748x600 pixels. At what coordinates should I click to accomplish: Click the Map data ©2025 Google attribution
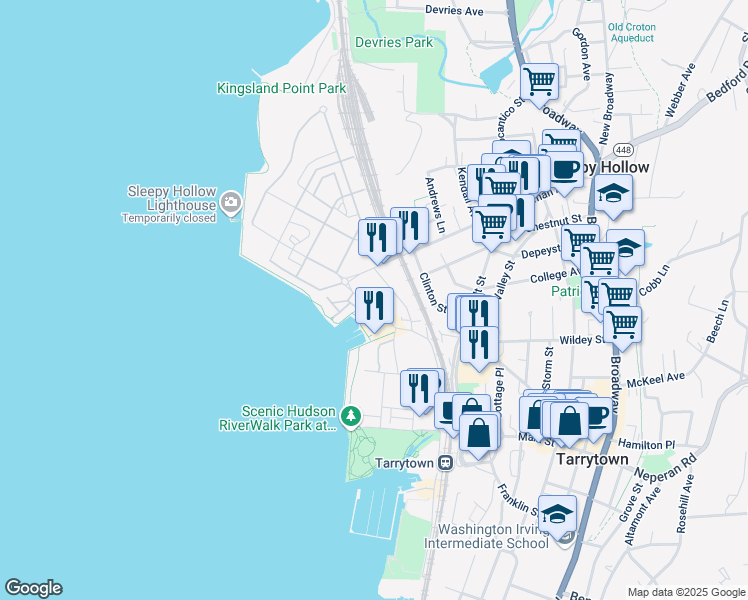(x=686, y=592)
